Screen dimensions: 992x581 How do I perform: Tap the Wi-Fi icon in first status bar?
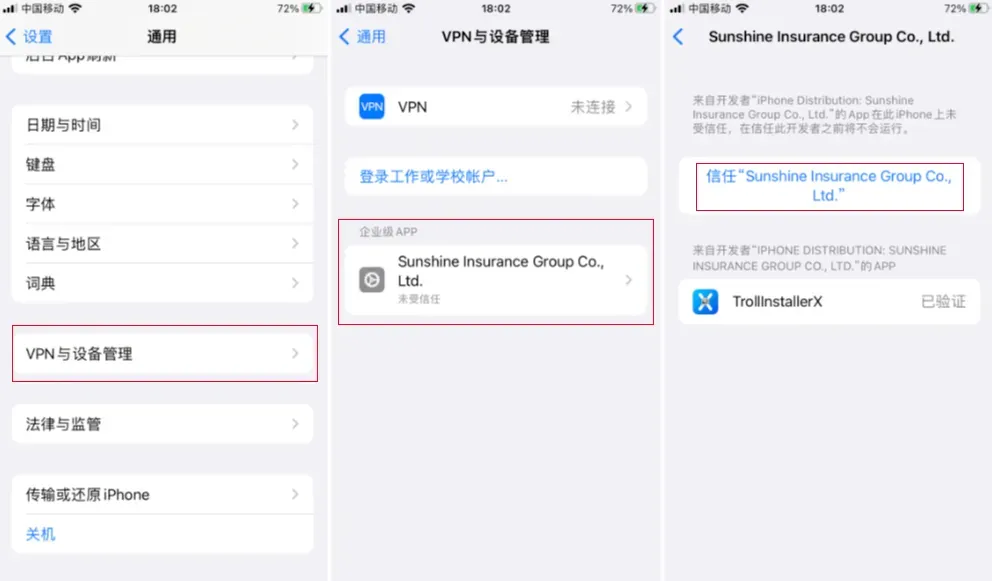pos(75,8)
